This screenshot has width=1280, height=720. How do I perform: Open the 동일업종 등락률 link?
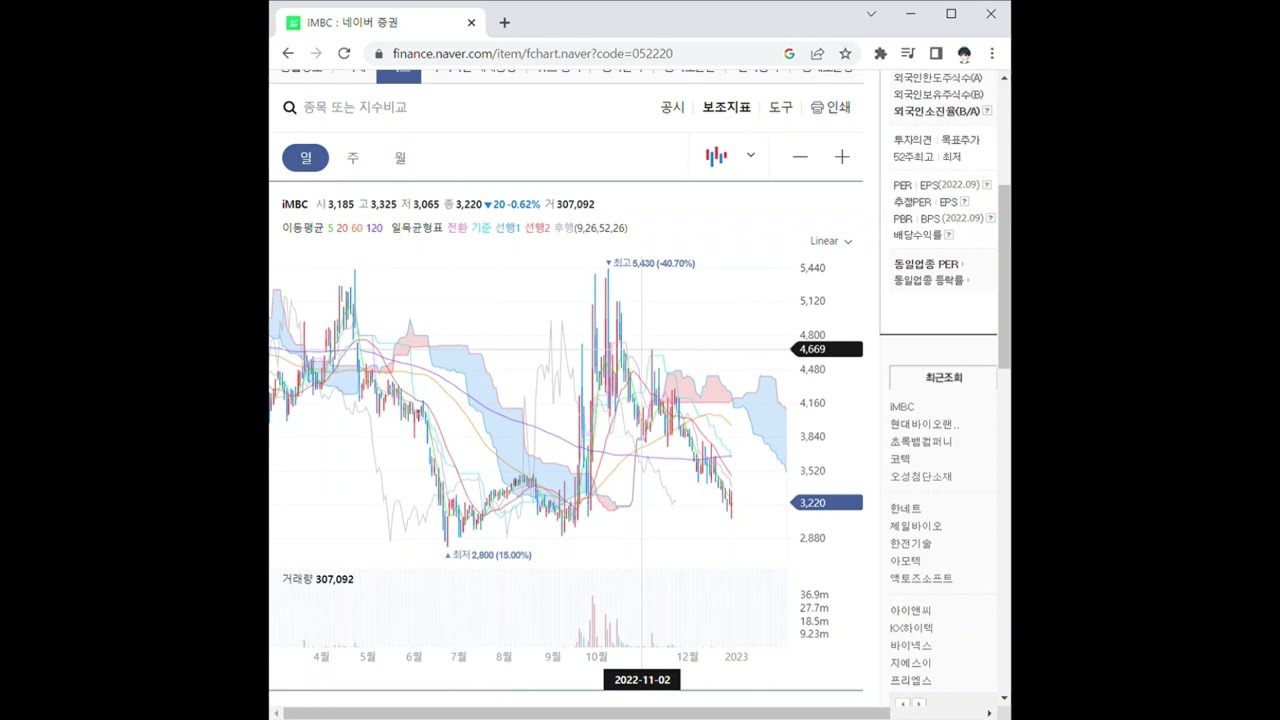(931, 280)
